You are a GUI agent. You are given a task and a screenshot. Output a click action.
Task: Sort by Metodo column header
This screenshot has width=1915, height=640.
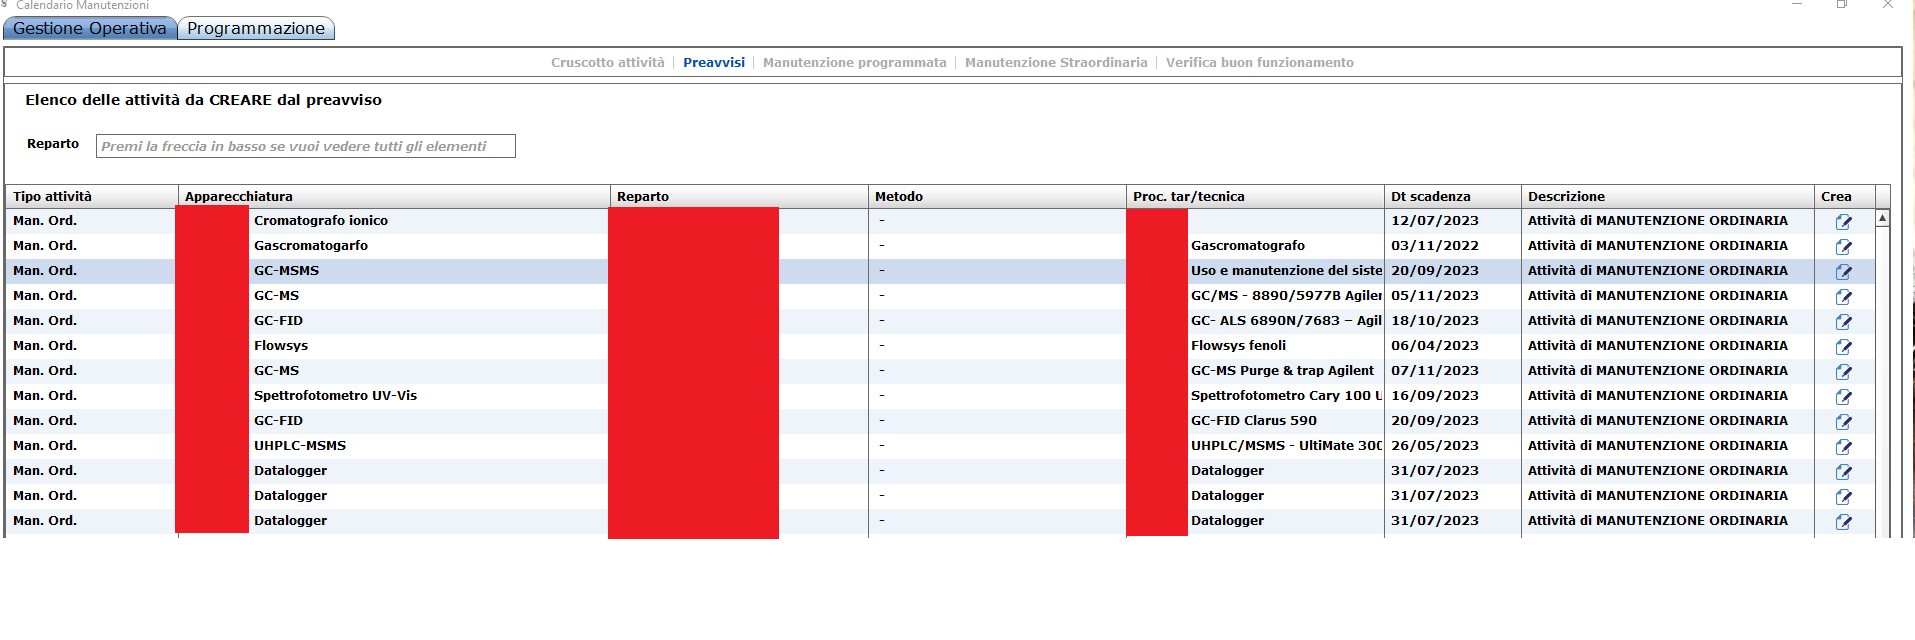click(x=997, y=196)
